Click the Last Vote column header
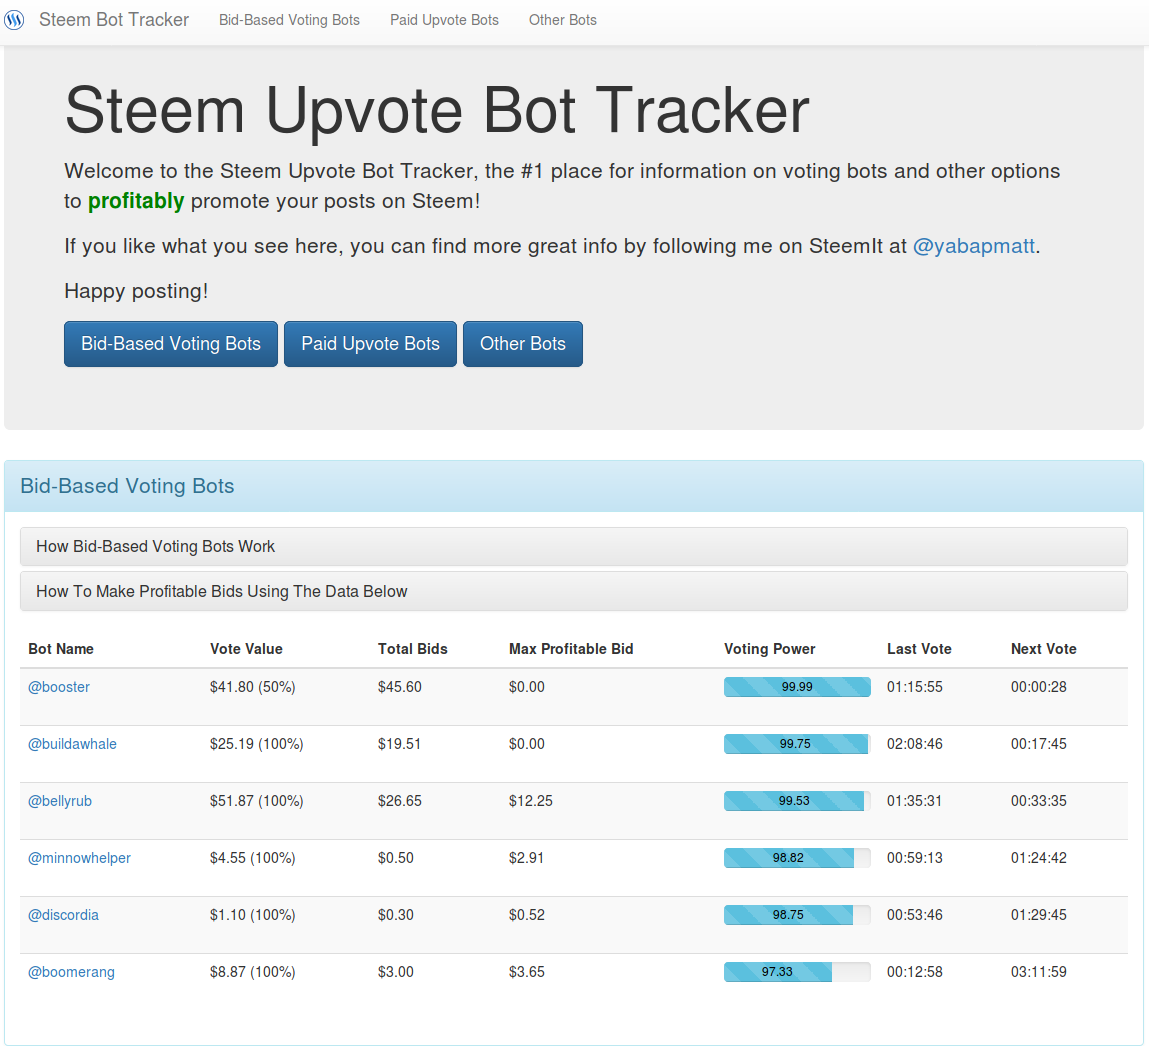This screenshot has height=1046, width=1149. point(919,649)
